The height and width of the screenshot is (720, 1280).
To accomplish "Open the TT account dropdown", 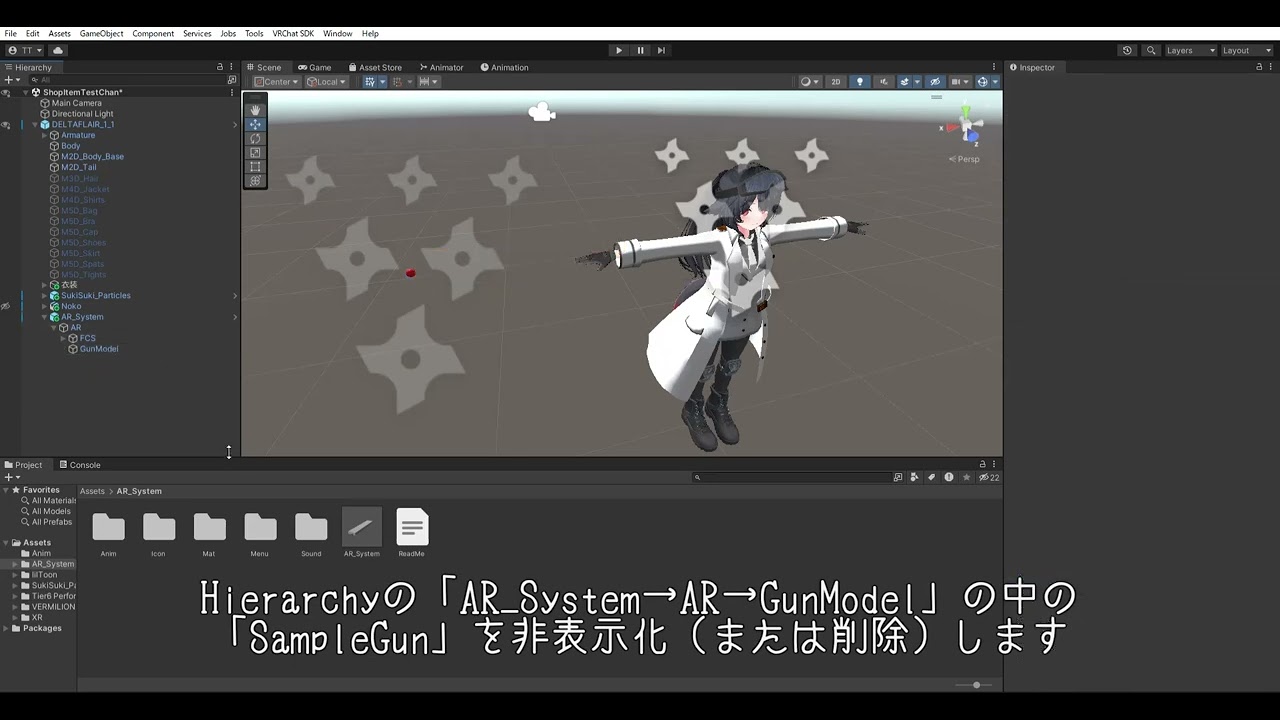I will pos(25,50).
